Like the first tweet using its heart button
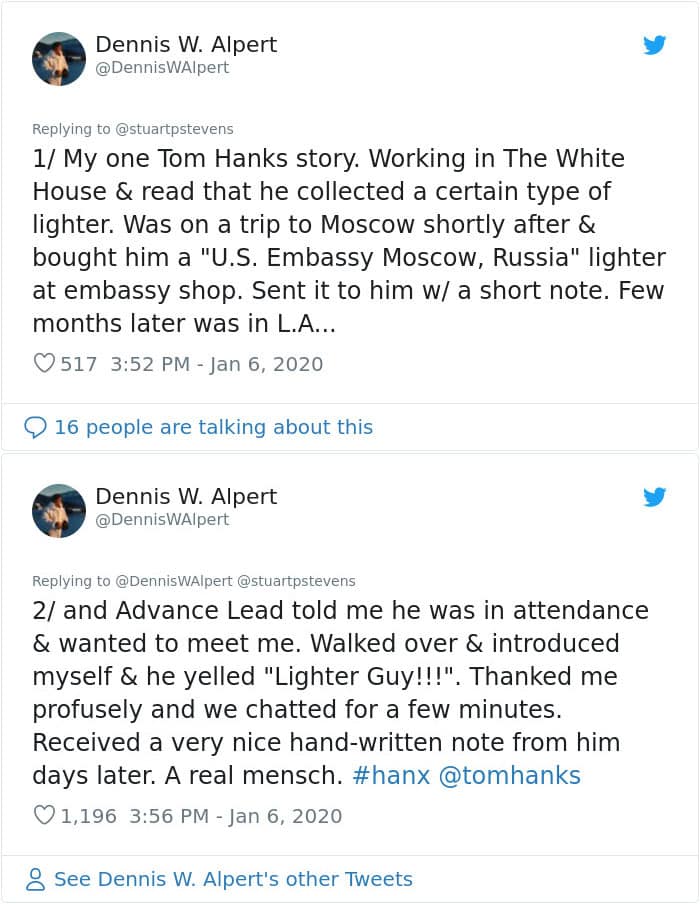Viewport: 700px width, 904px height. point(44,363)
